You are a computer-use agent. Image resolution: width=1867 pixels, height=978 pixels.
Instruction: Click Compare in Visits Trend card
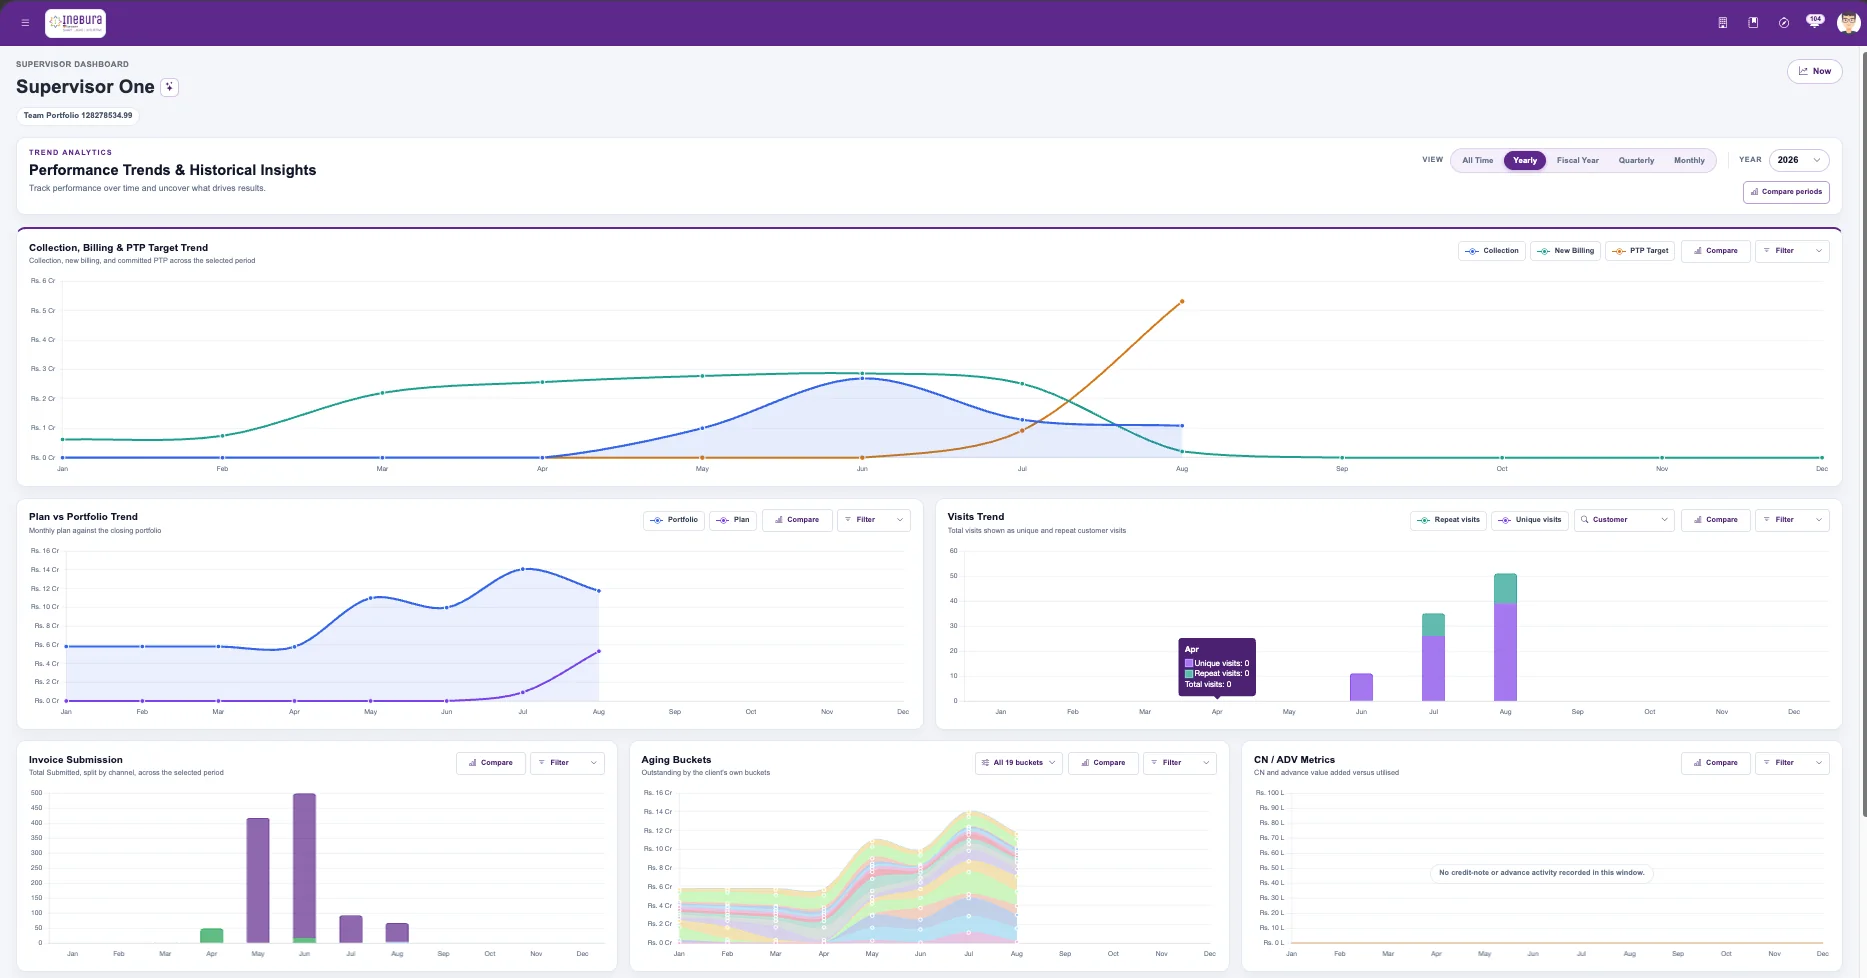tap(1716, 520)
